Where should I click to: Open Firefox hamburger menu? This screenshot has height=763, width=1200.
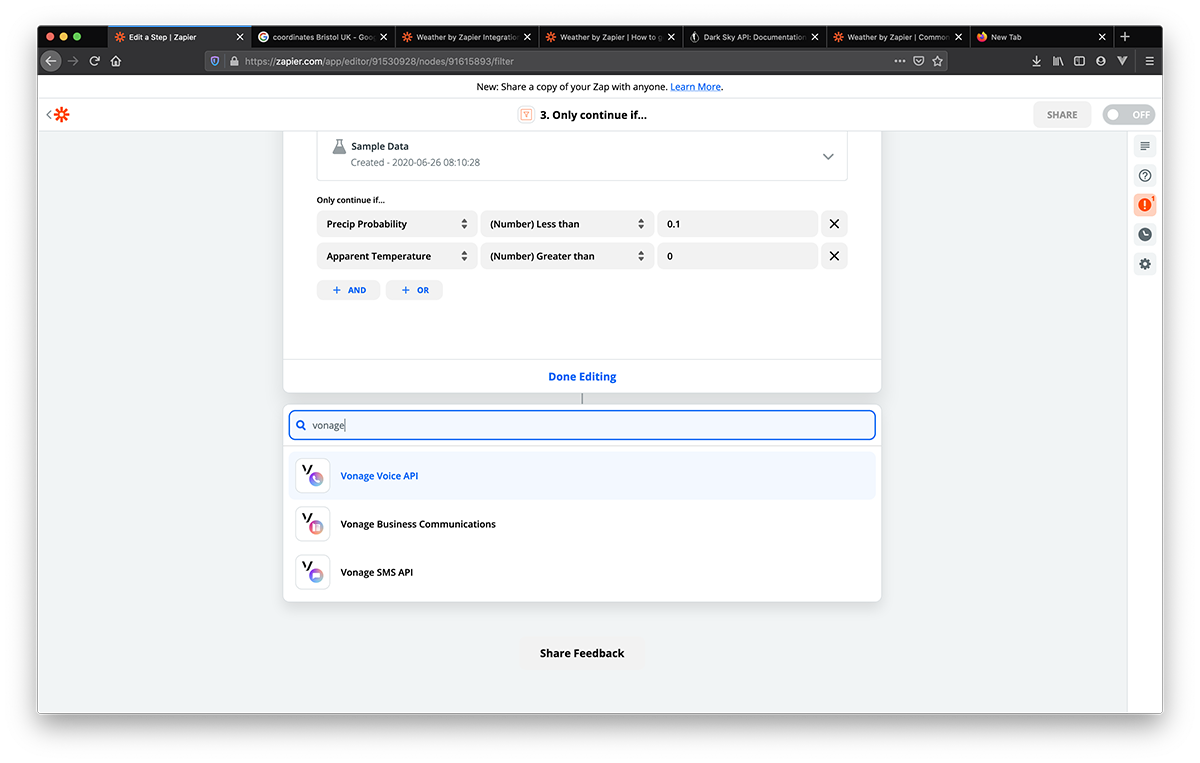click(1149, 61)
